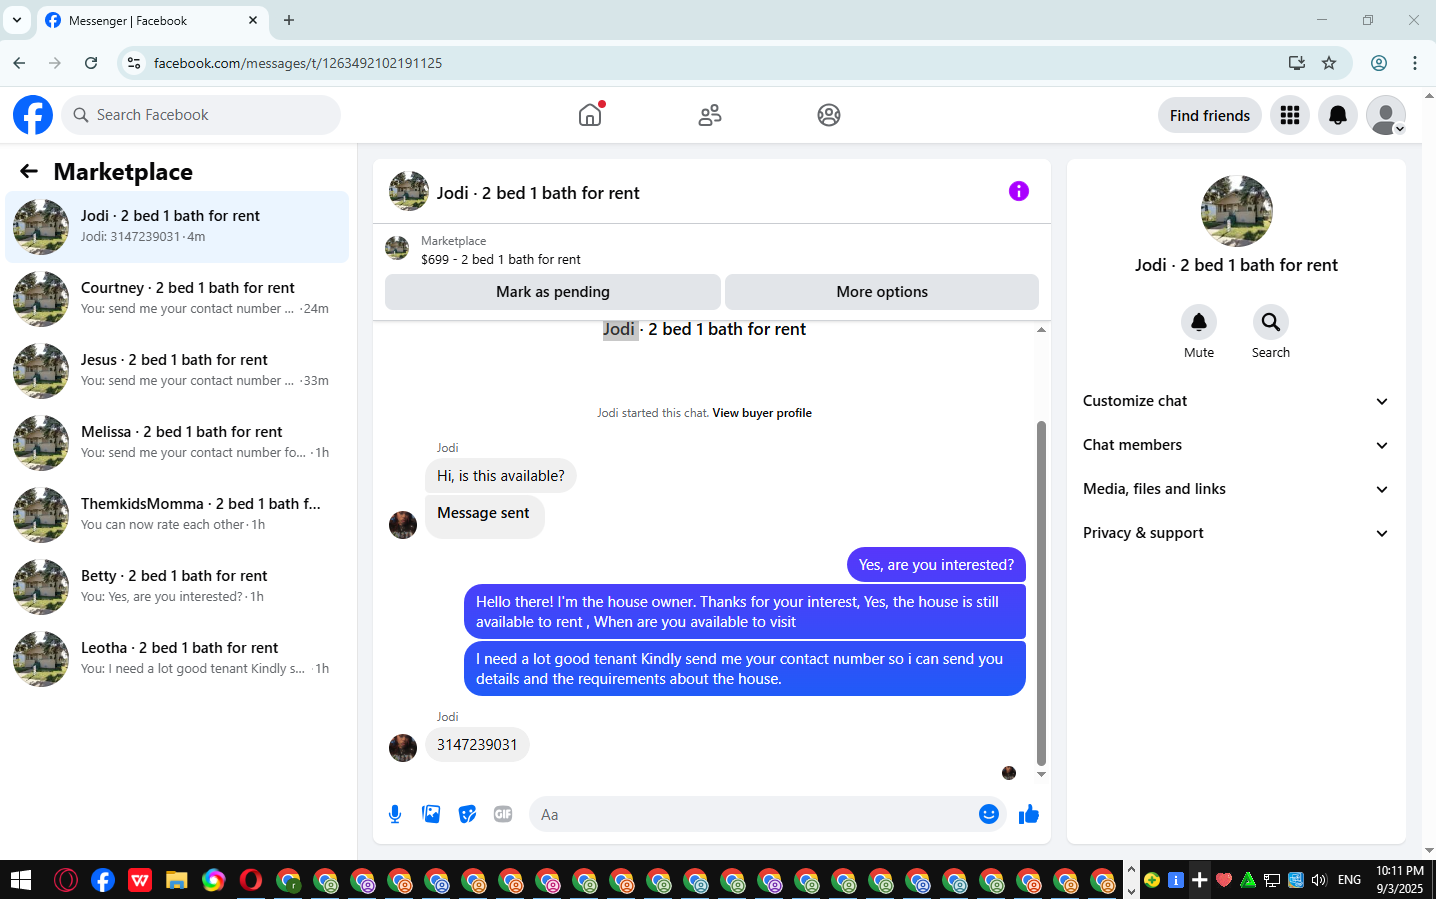Open the Friends icon in top navigation
The image size is (1436, 899).
(710, 115)
